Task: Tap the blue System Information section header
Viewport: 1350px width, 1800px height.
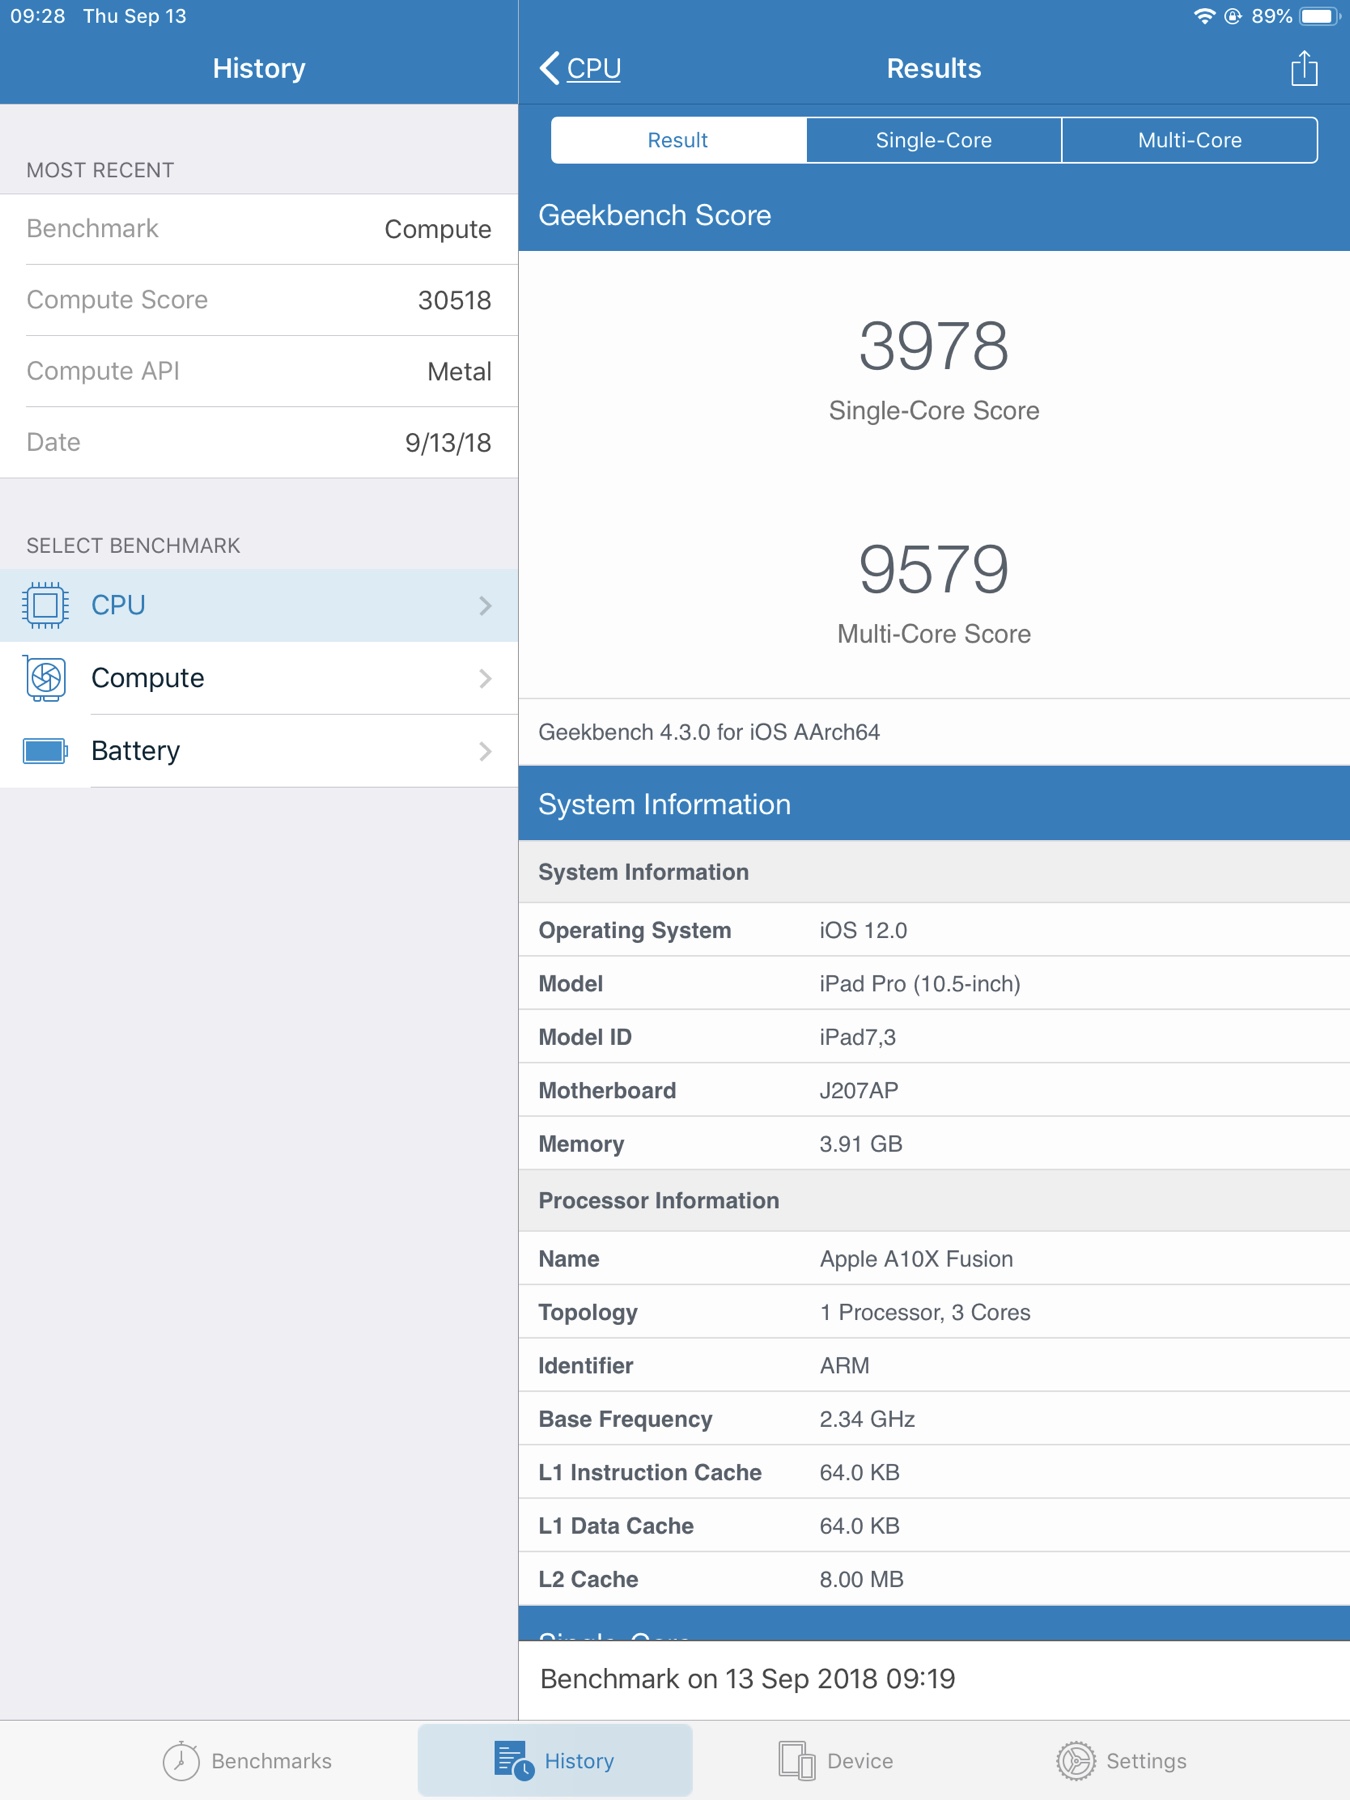Action: pos(934,804)
